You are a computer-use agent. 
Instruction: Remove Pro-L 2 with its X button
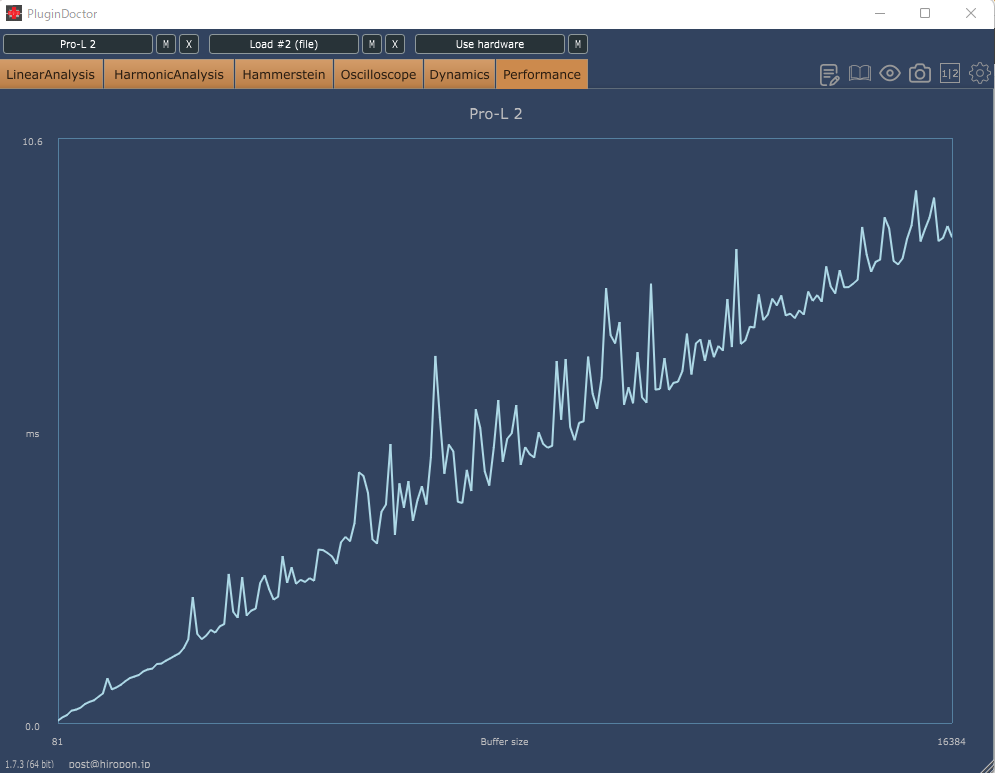point(188,44)
